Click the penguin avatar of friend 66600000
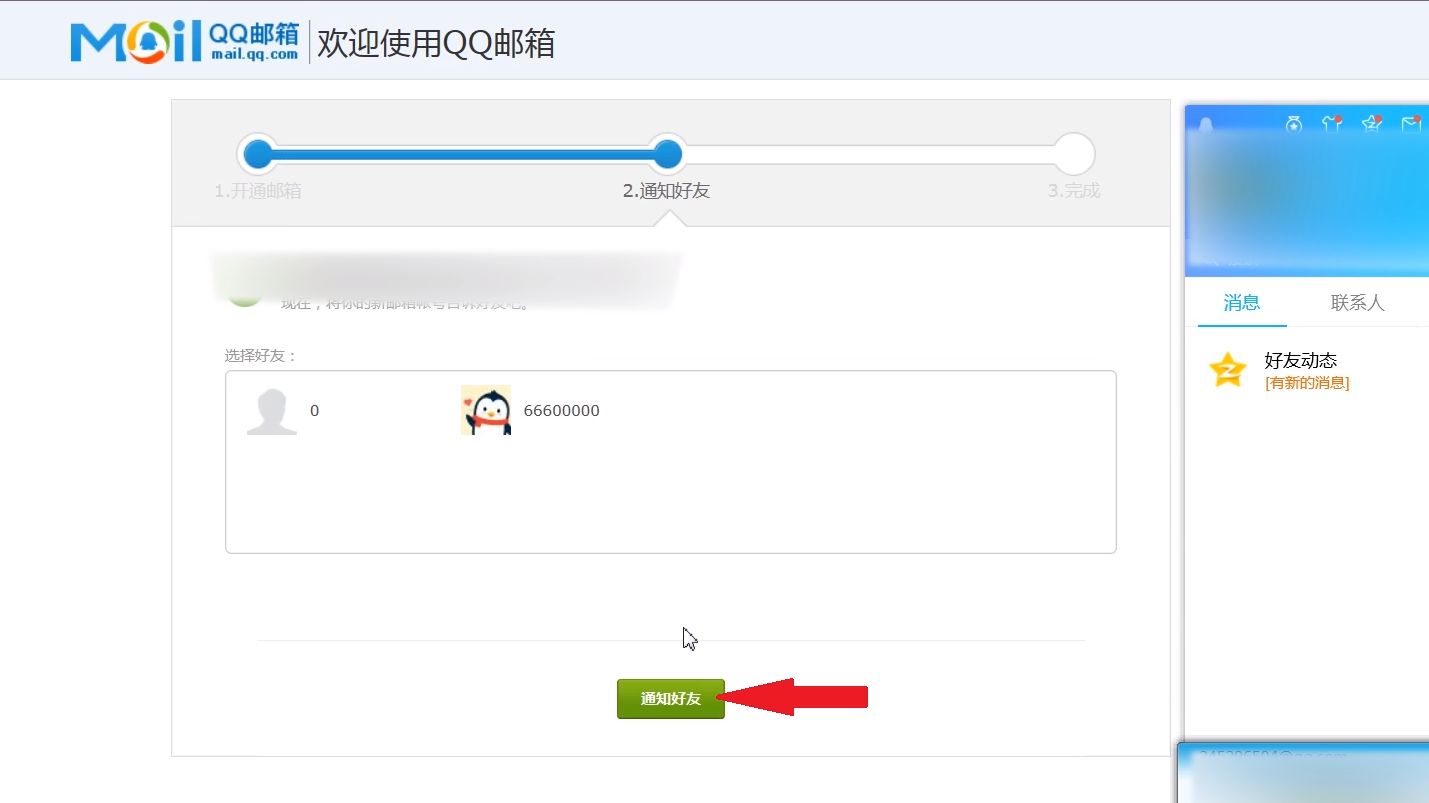The height and width of the screenshot is (803, 1429). point(486,410)
